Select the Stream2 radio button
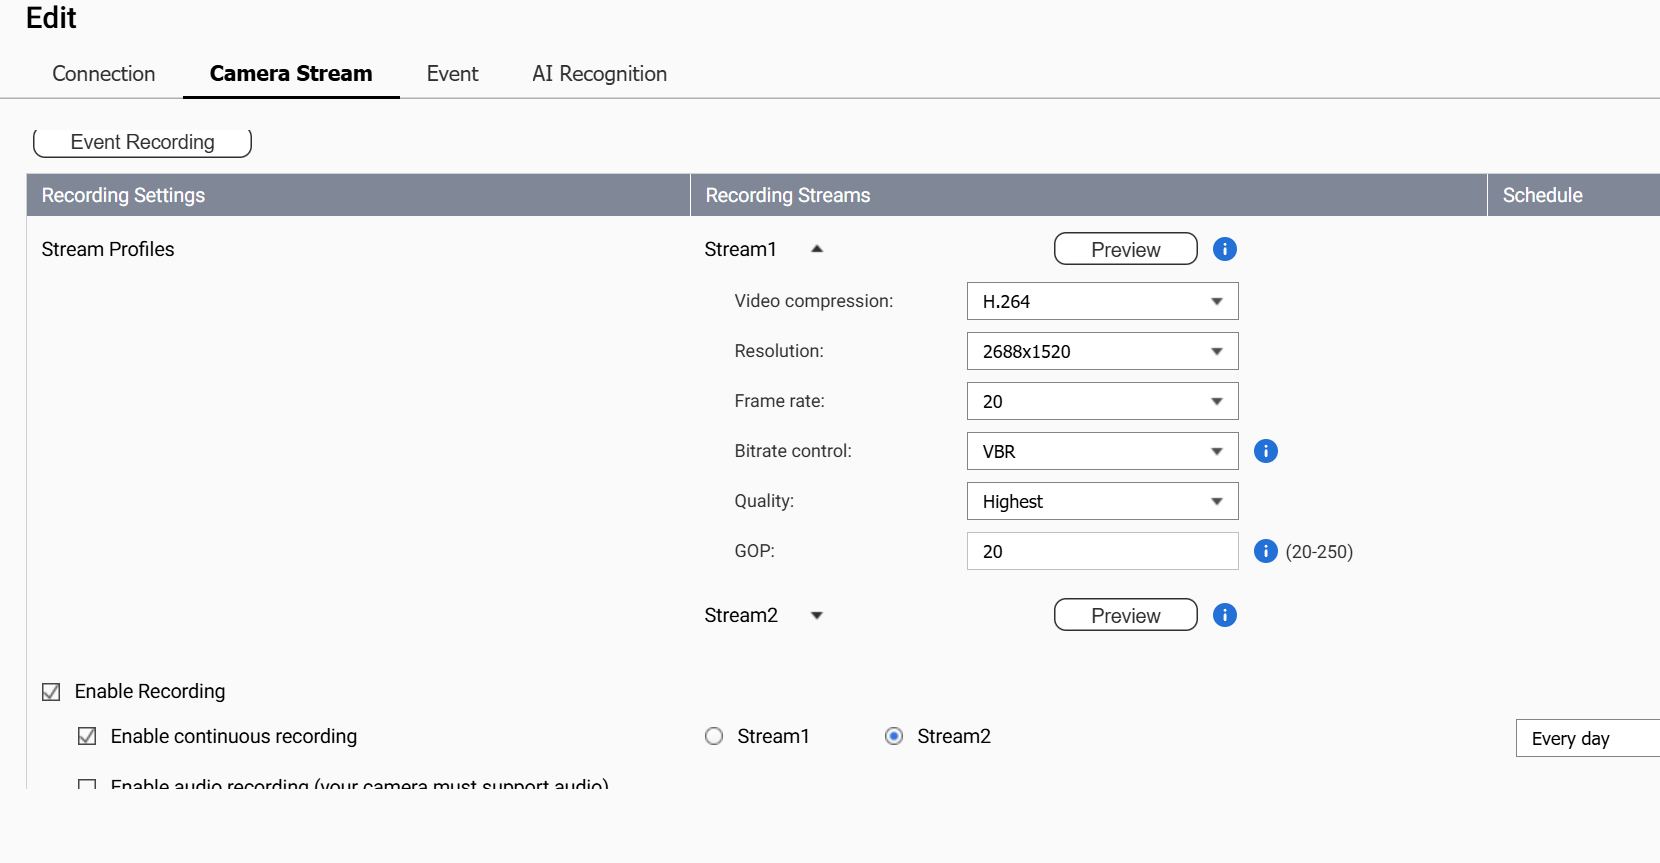This screenshot has width=1660, height=863. pos(894,737)
